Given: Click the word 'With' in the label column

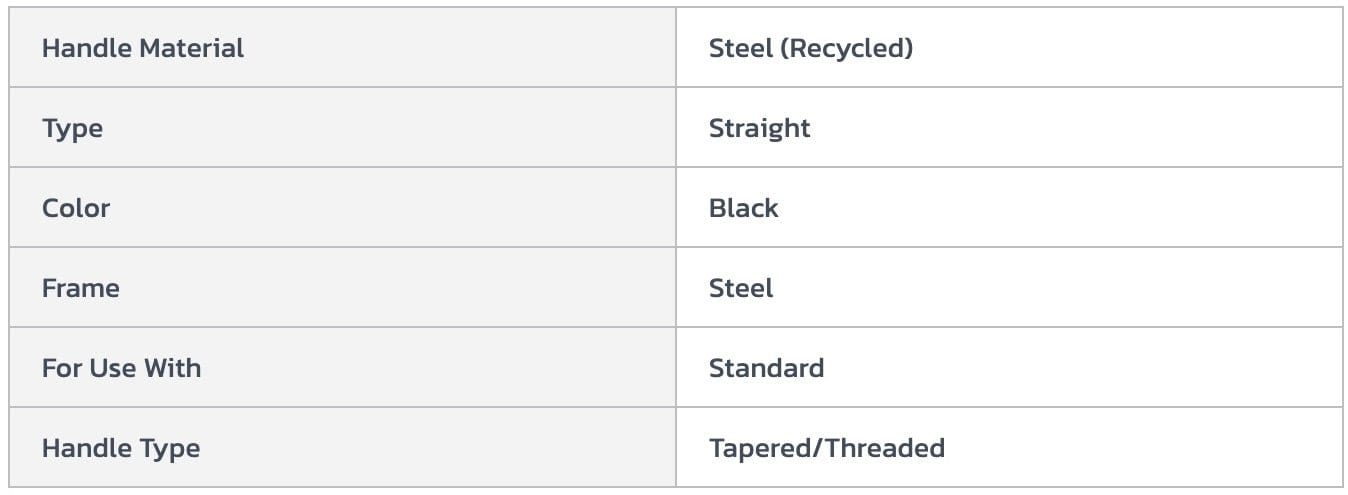Looking at the screenshot, I should (x=173, y=368).
